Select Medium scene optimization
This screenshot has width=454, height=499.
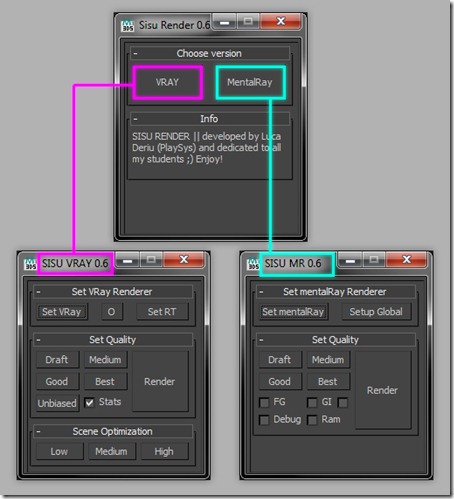click(112, 452)
